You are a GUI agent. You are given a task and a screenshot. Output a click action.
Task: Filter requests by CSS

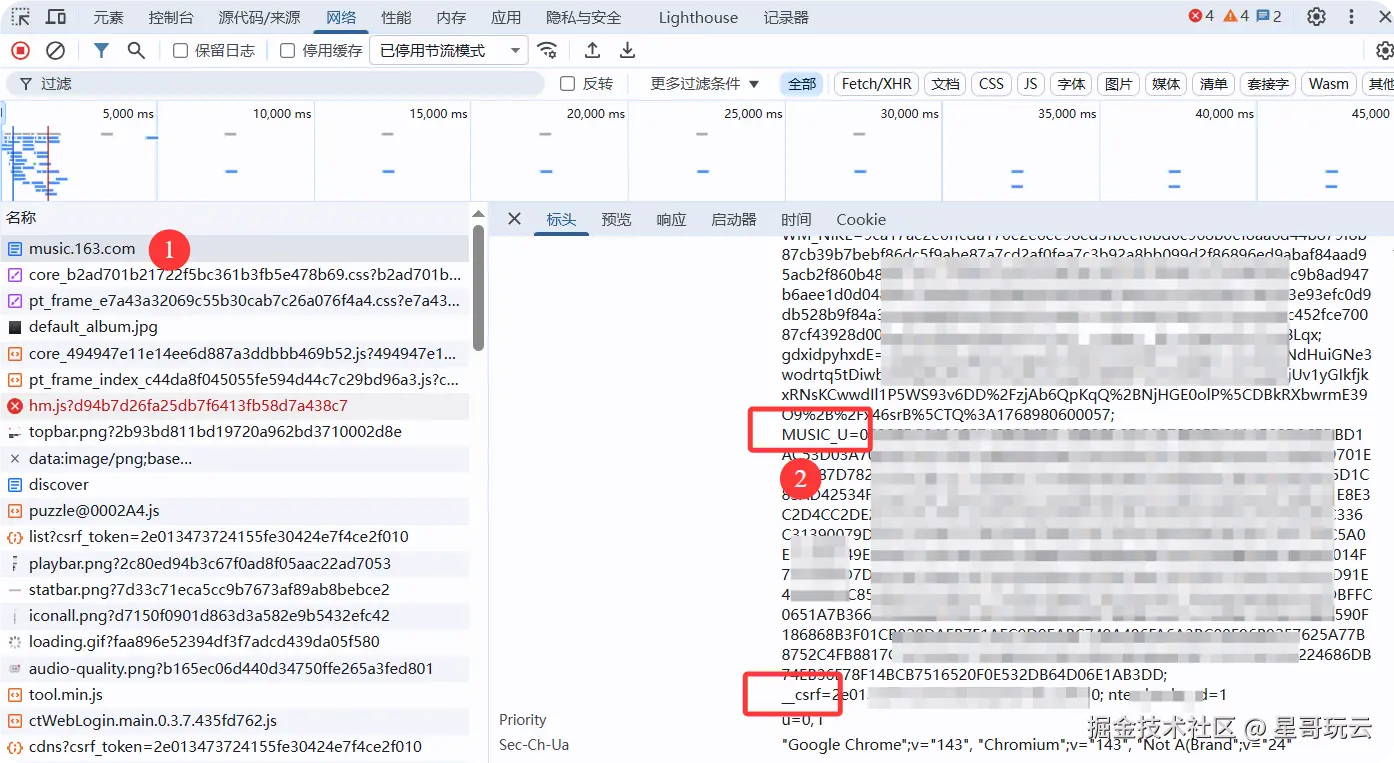(x=991, y=84)
